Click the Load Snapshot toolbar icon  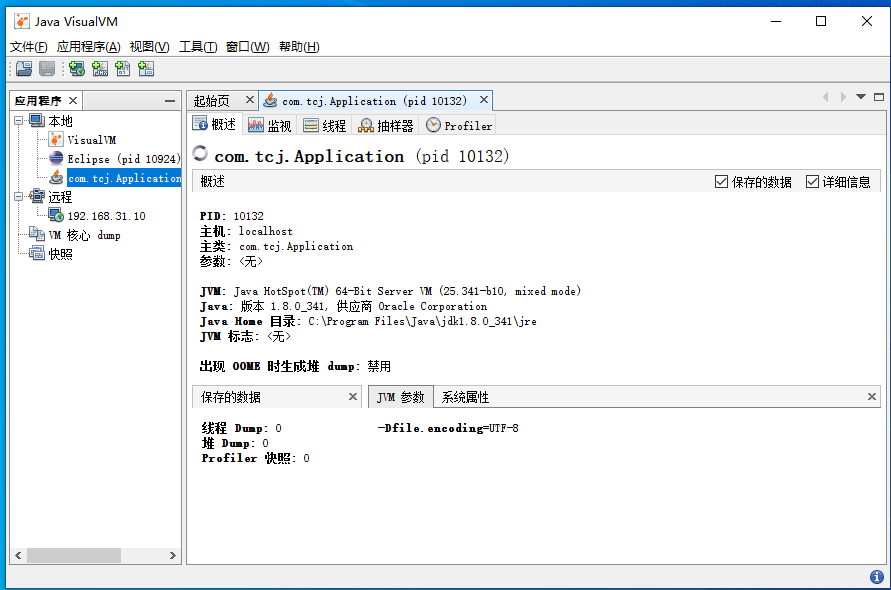click(23, 69)
